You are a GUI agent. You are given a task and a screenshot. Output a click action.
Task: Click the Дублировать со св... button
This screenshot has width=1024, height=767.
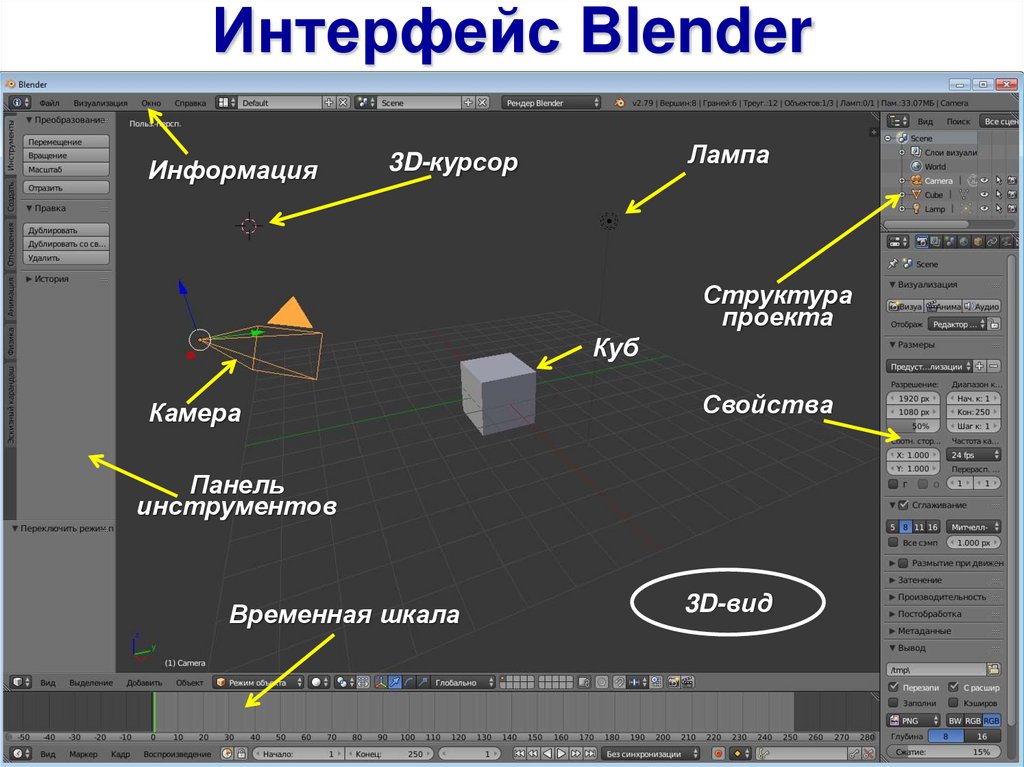pyautogui.click(x=66, y=244)
